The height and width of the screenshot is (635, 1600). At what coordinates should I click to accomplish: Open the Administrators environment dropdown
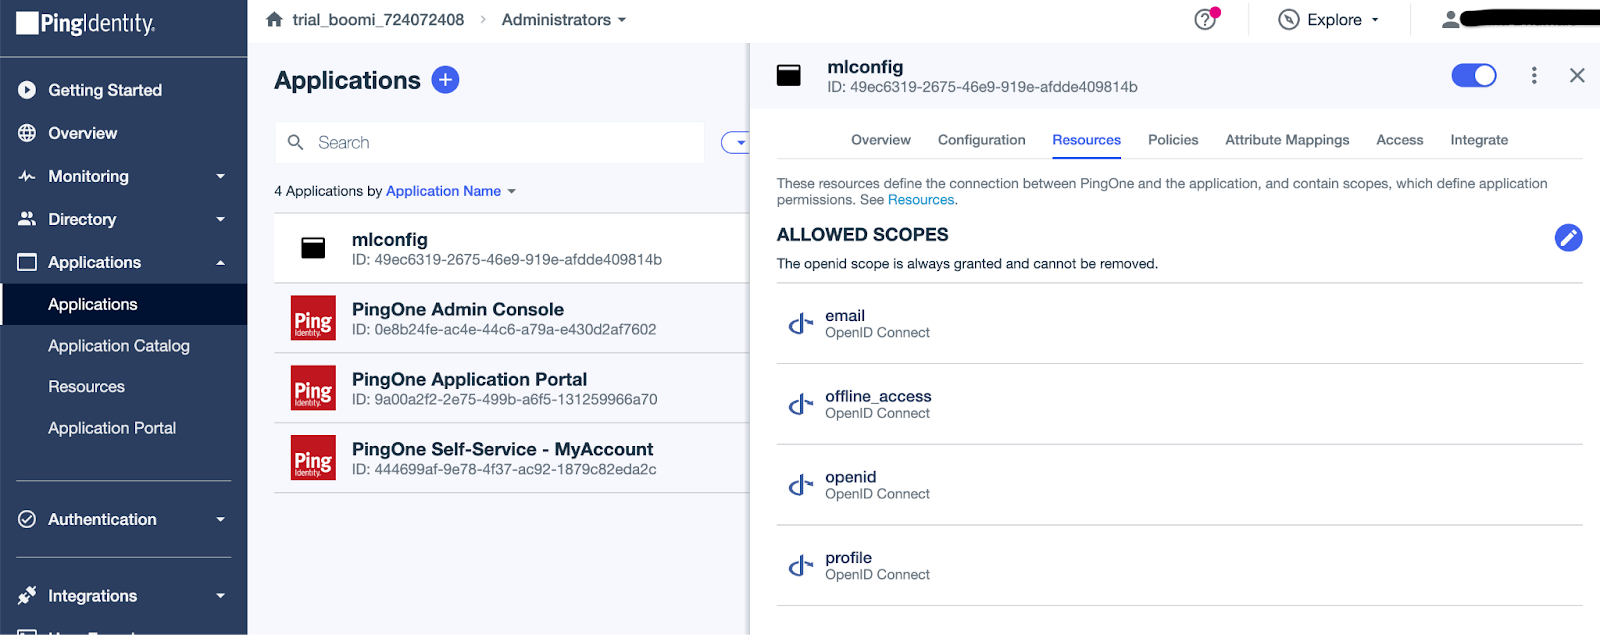coord(564,20)
